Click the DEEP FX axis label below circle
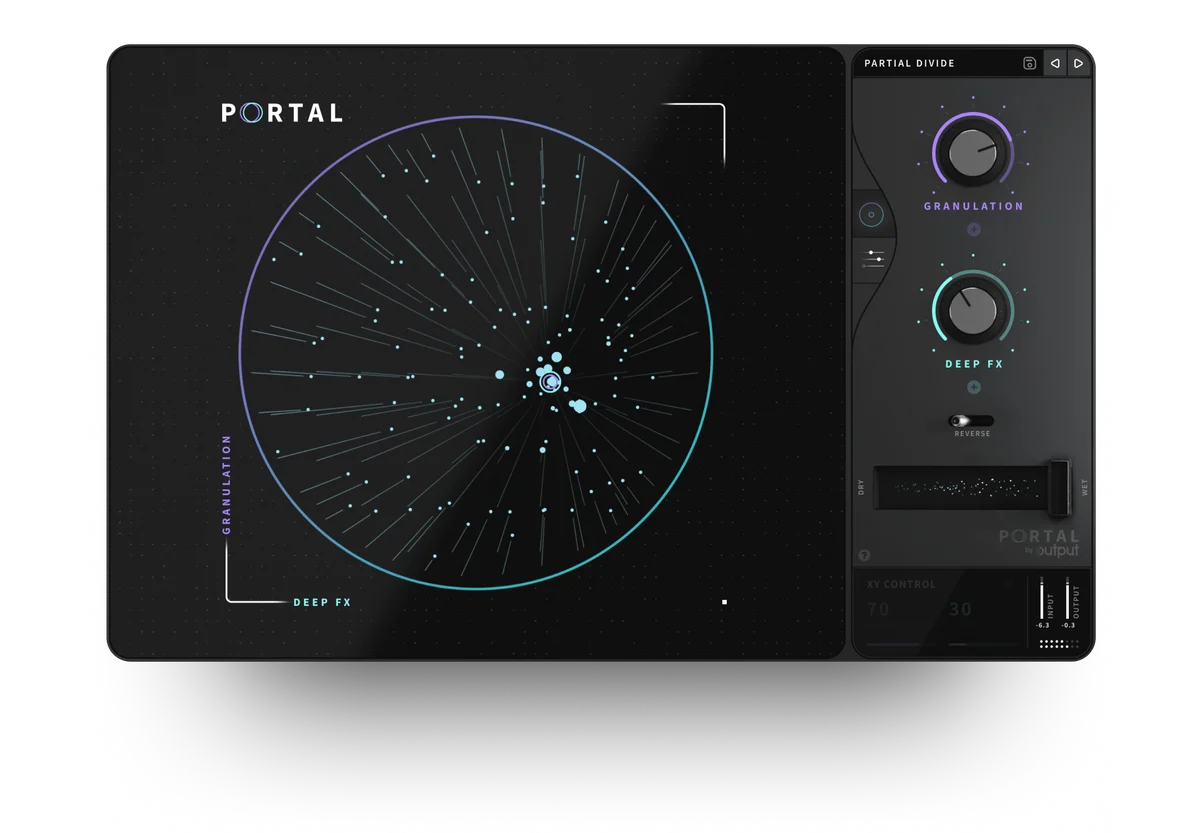 pyautogui.click(x=322, y=603)
